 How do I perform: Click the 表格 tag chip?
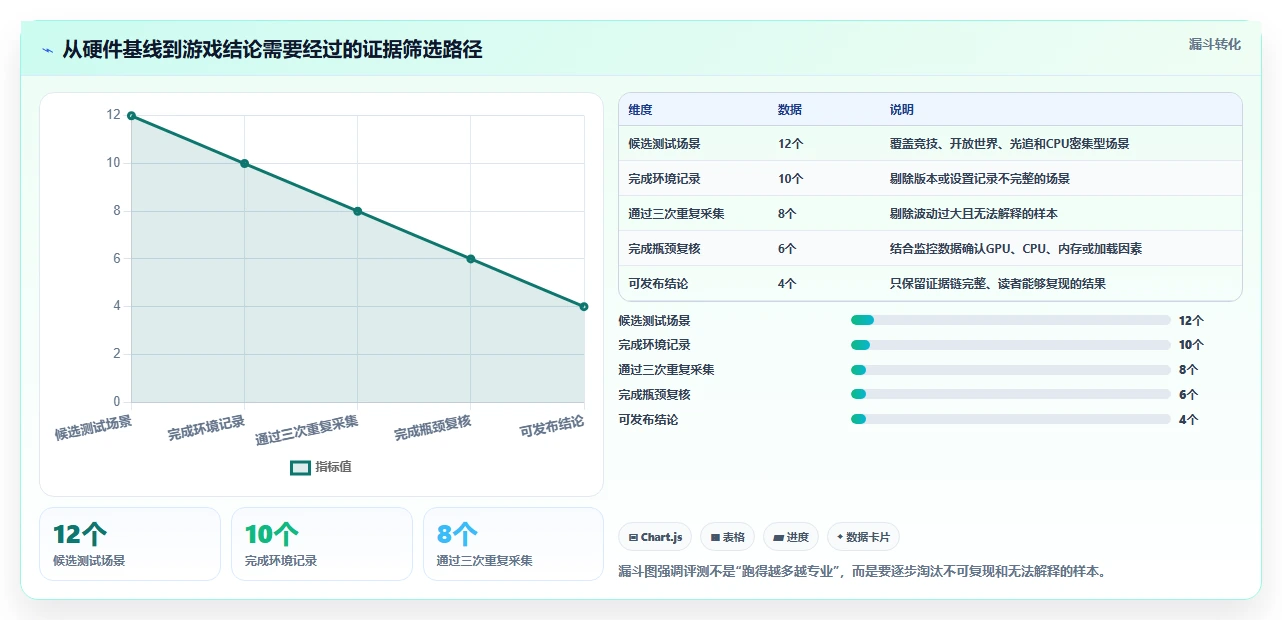pos(727,537)
